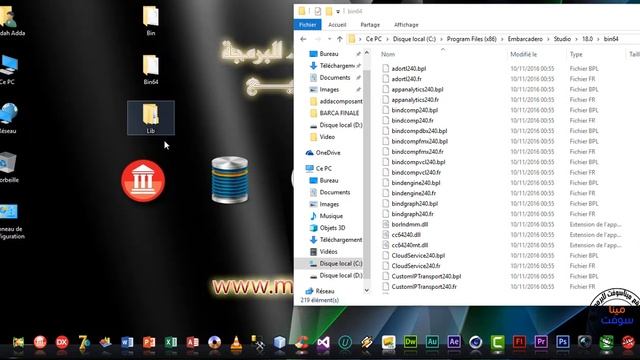640x360 pixels.
Task: Expand chevron after Disque local (C:) in path
Action: (x=441, y=39)
